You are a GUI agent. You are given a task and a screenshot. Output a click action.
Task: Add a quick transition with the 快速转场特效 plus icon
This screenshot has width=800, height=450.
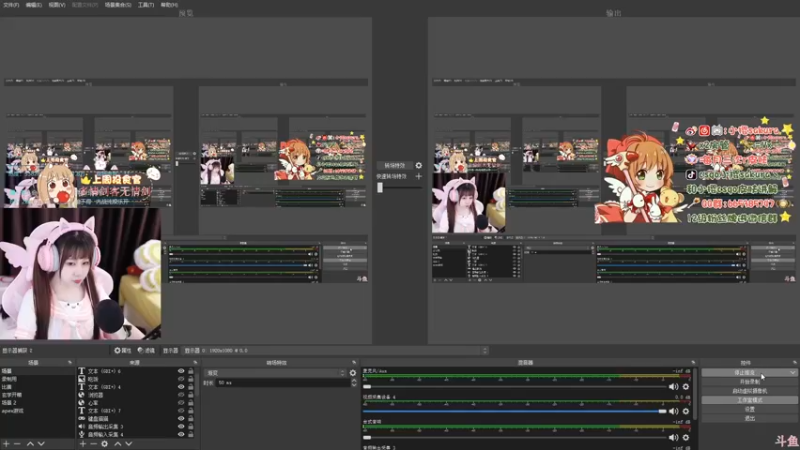[418, 176]
